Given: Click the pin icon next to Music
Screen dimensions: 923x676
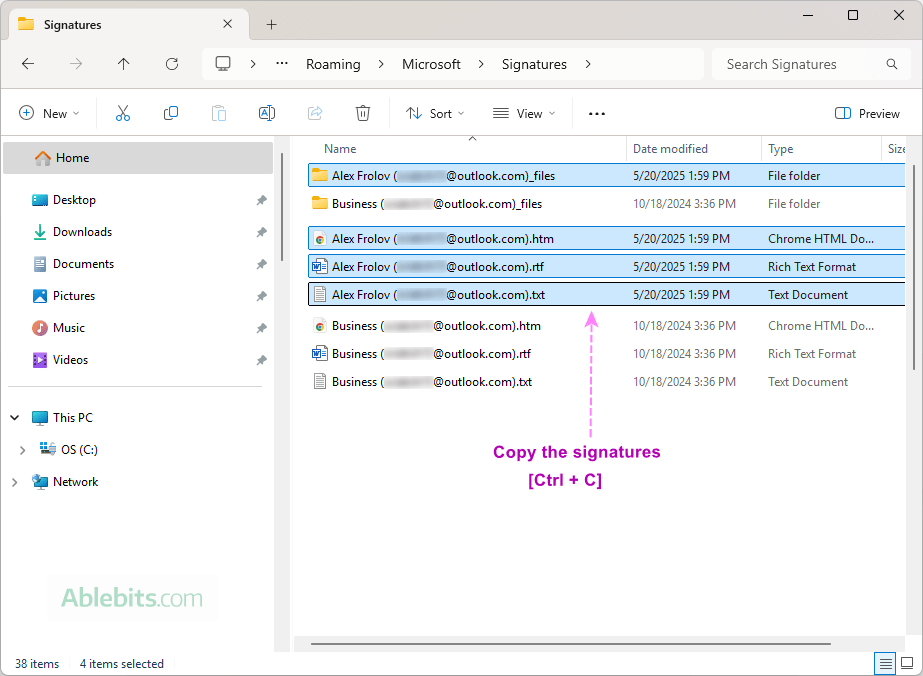Looking at the screenshot, I should pyautogui.click(x=261, y=328).
